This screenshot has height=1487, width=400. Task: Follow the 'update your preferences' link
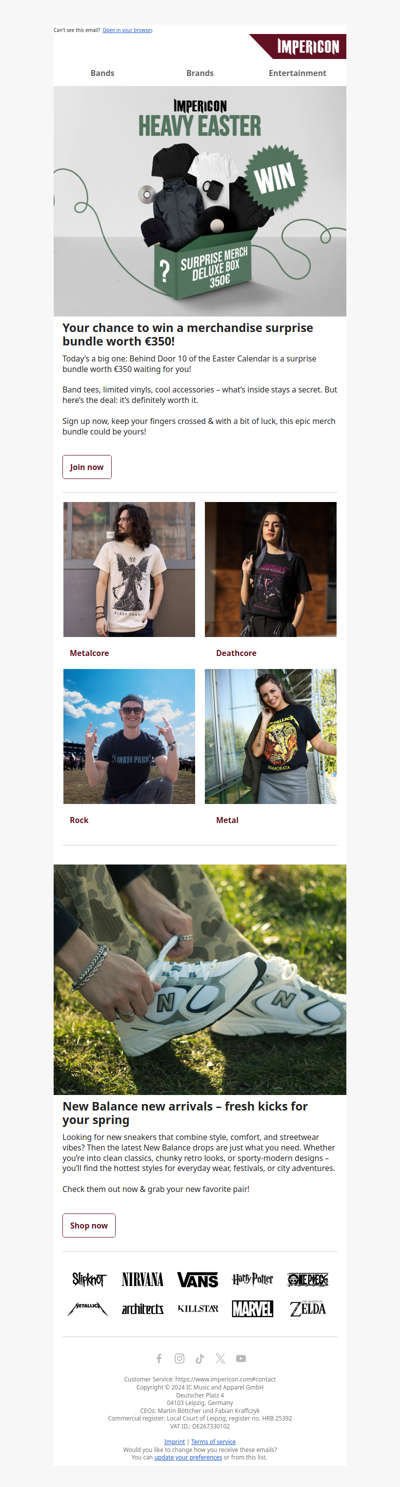(188, 1457)
